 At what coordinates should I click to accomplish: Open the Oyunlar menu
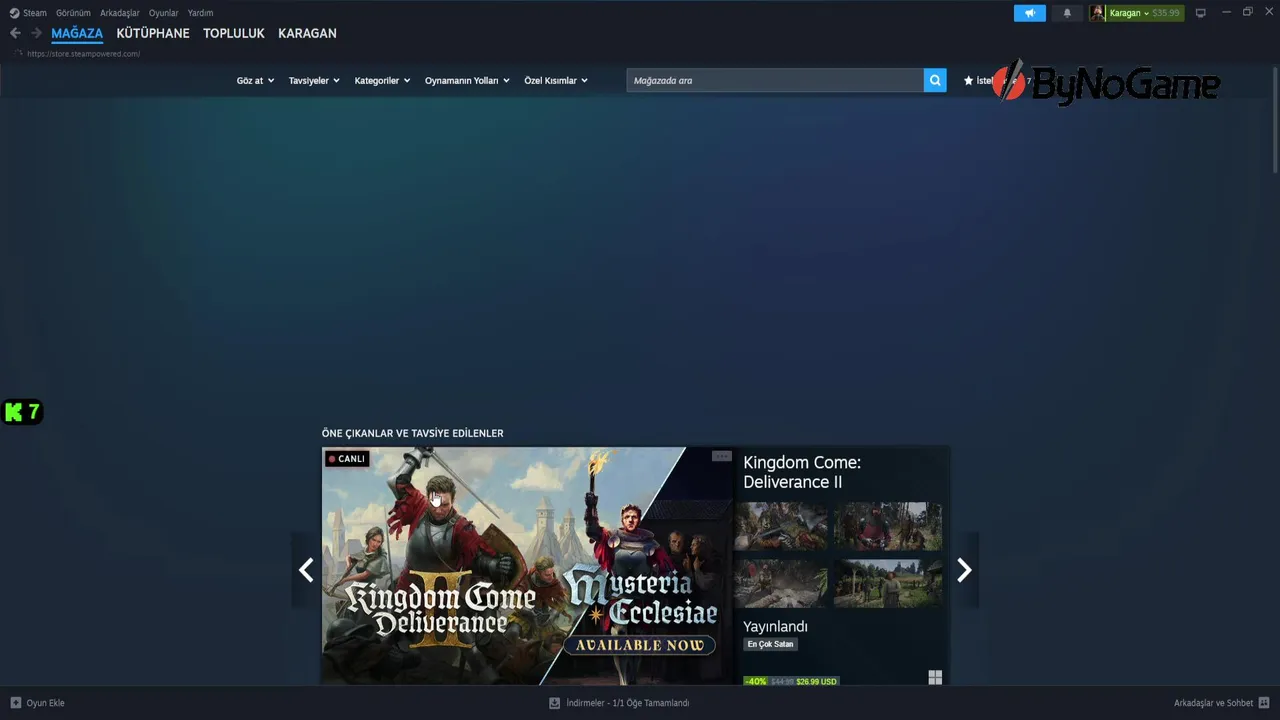coord(164,13)
